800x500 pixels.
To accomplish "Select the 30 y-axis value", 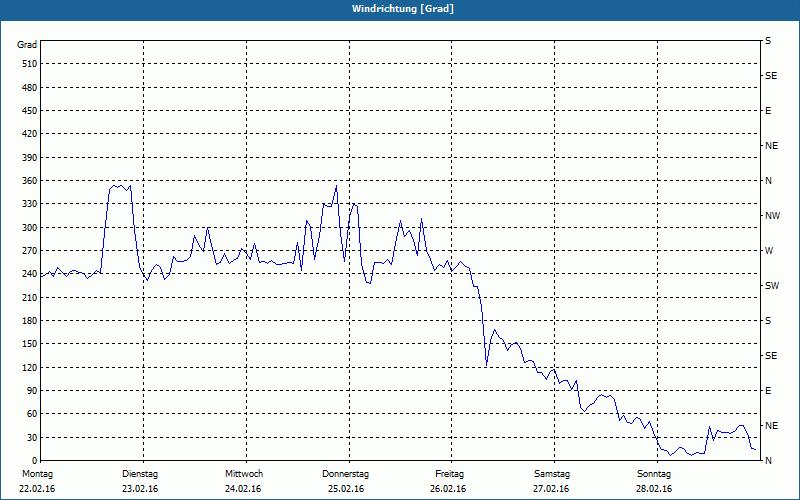I will point(32,437).
